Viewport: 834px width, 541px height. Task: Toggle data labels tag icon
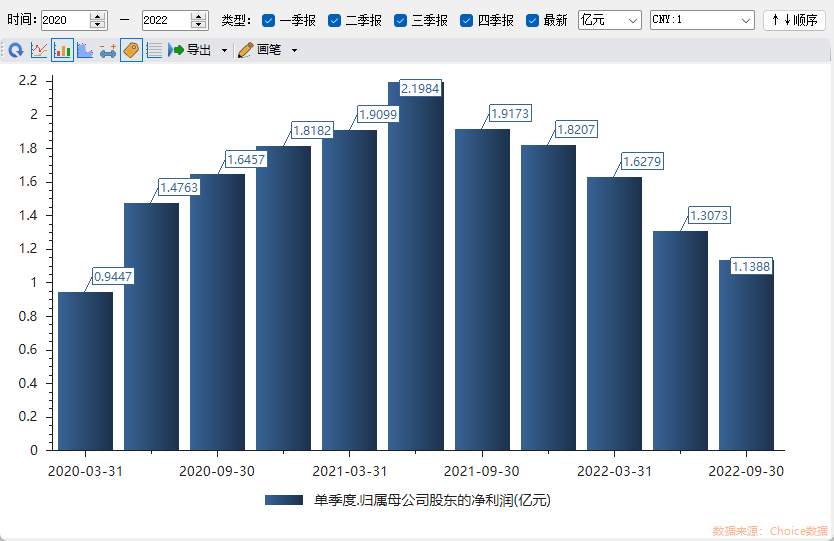pyautogui.click(x=131, y=50)
